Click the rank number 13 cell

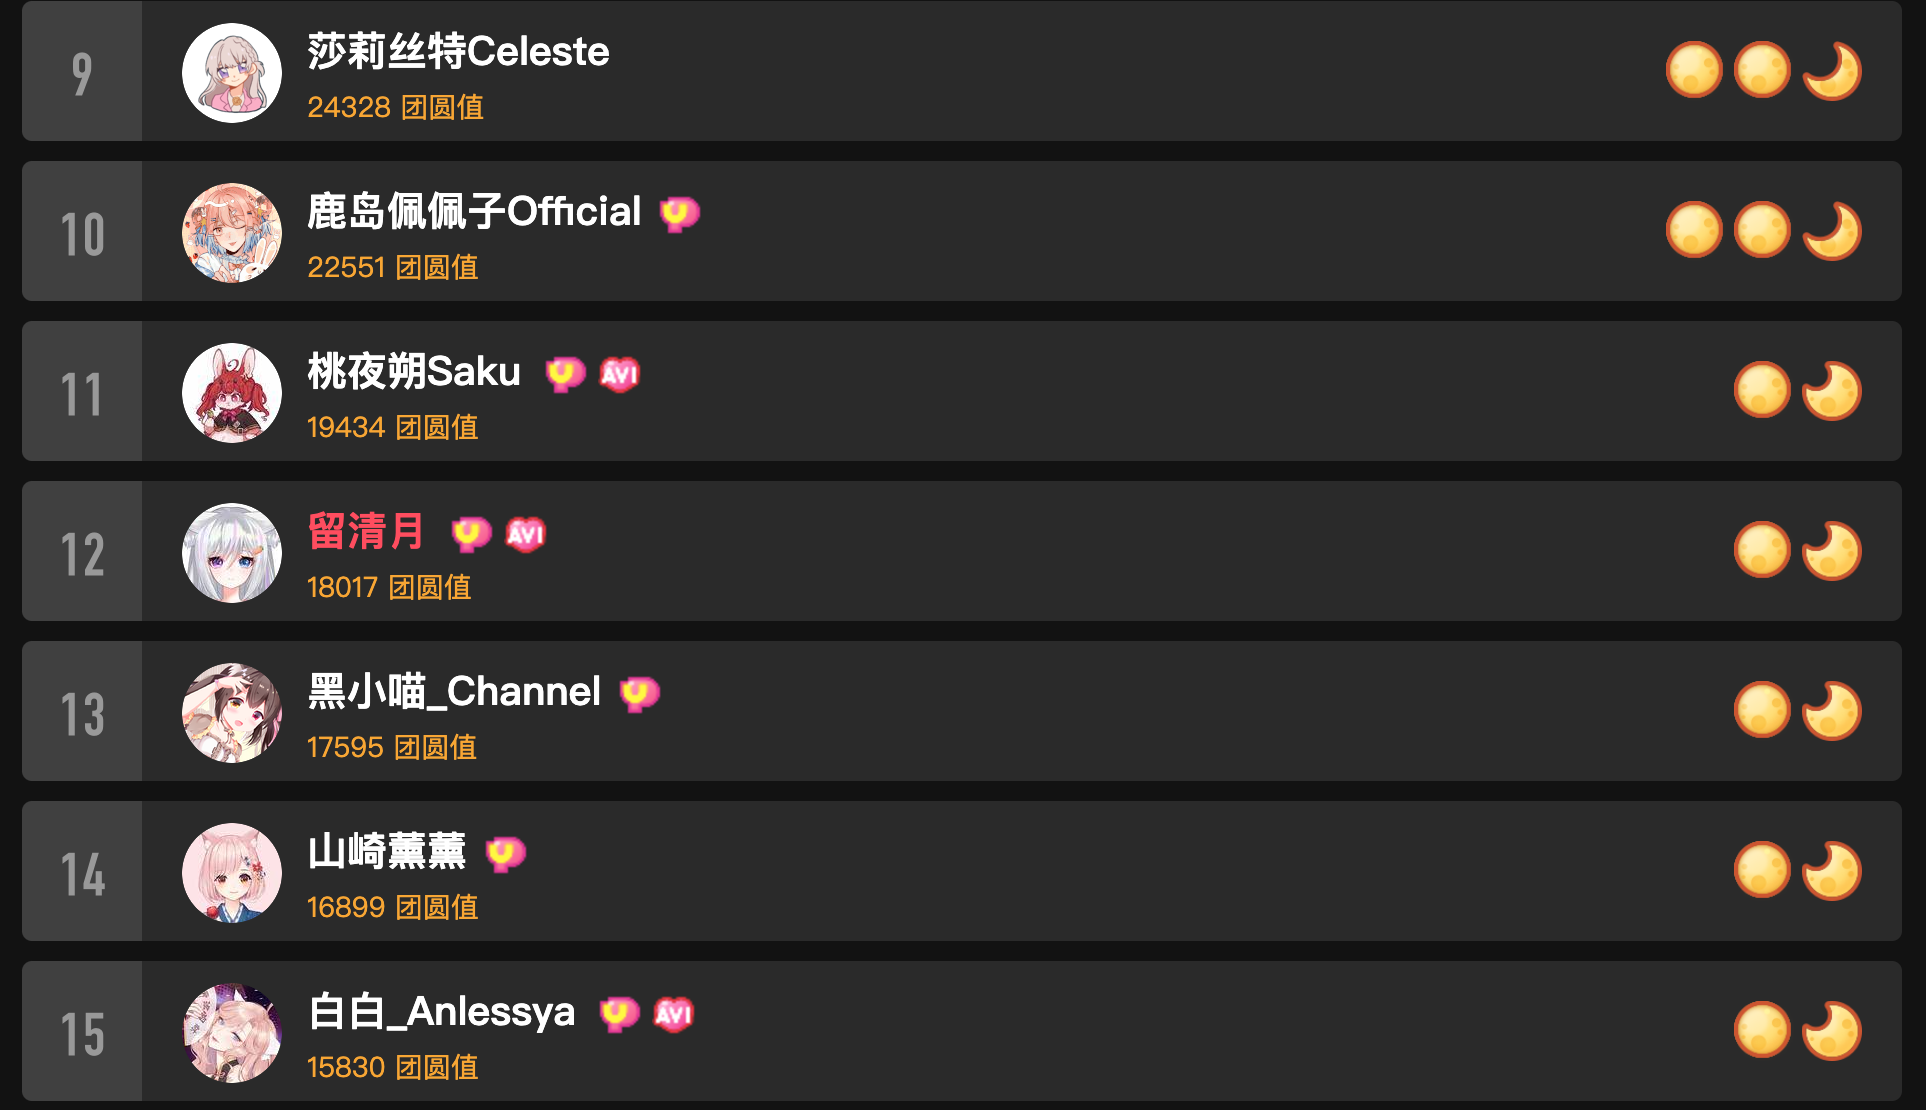pyautogui.click(x=82, y=711)
